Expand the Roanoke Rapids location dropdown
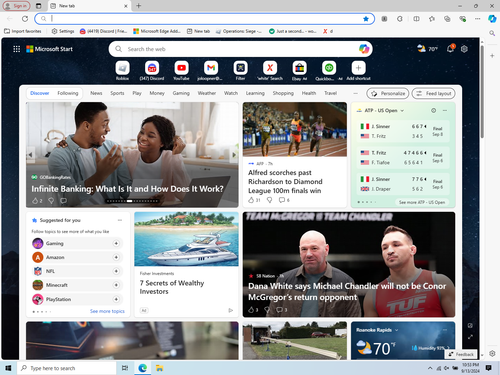 click(396, 330)
